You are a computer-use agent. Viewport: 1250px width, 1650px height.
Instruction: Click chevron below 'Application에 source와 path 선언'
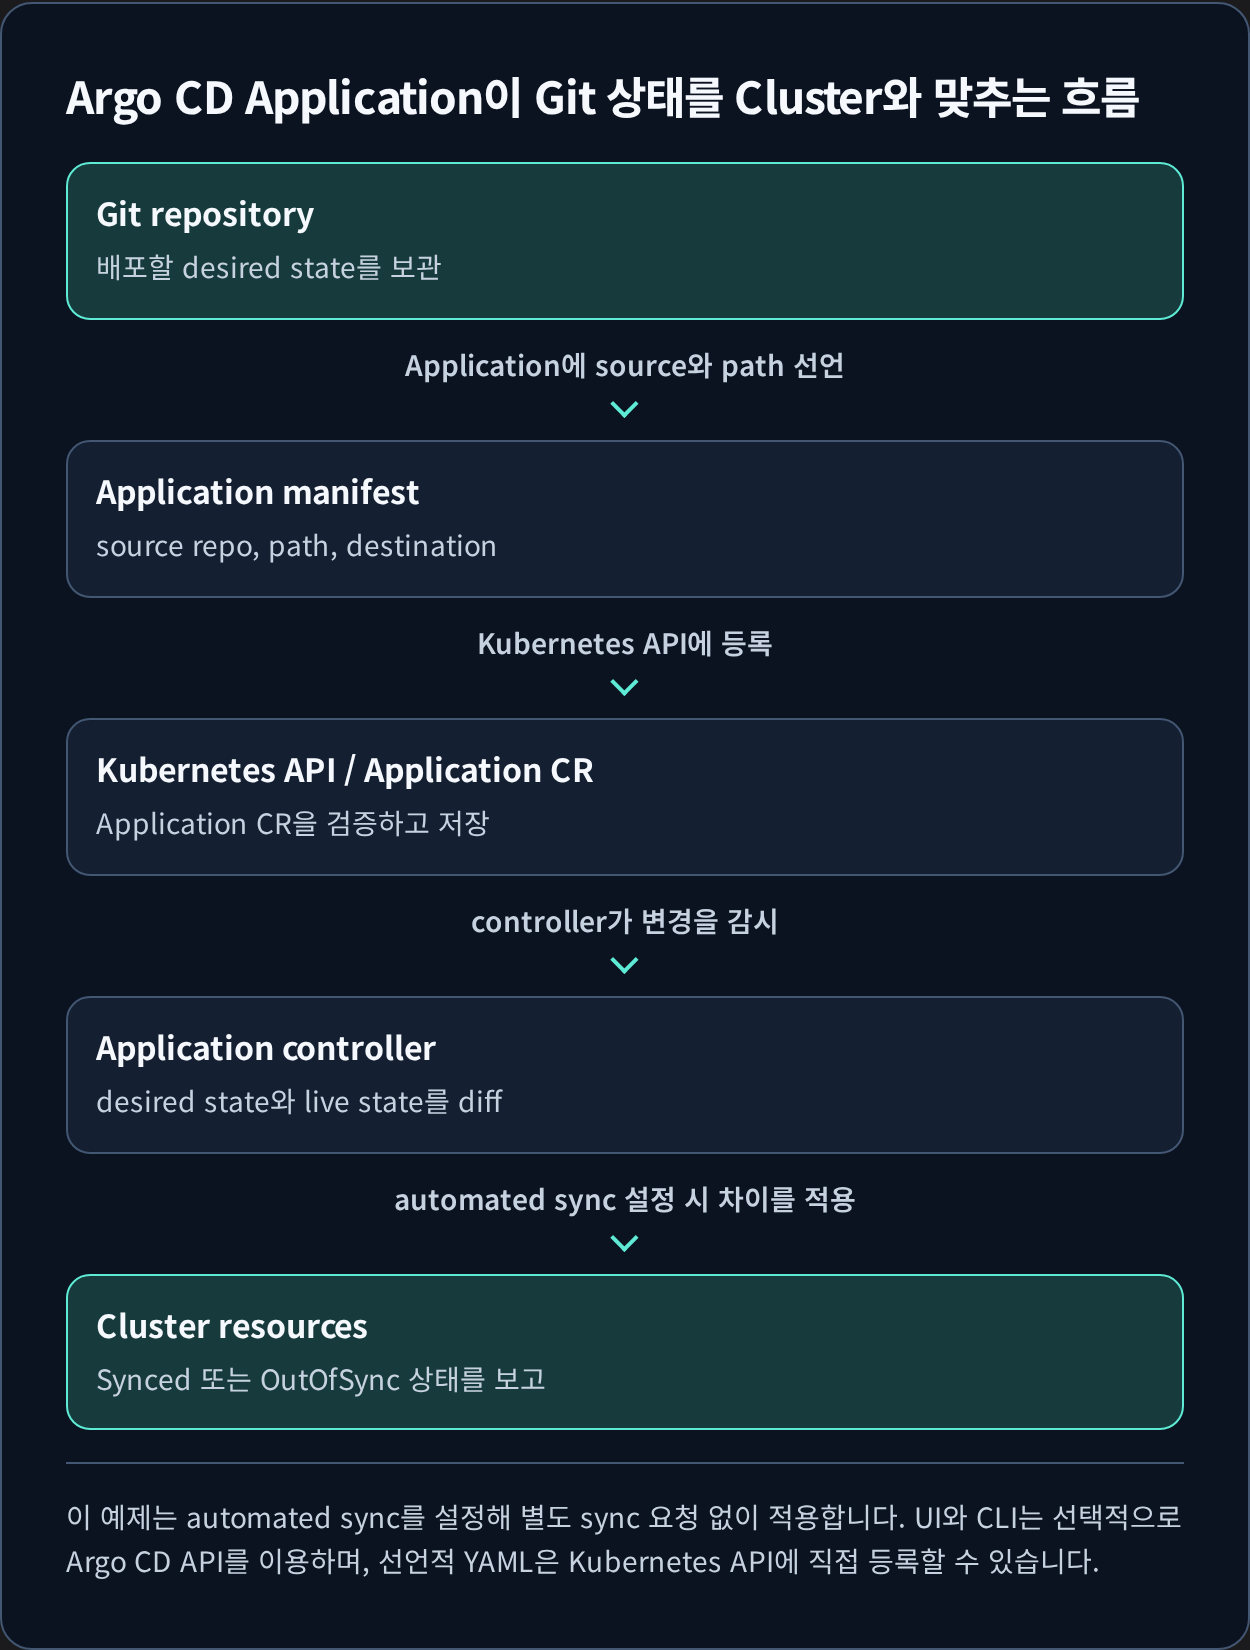tap(624, 409)
